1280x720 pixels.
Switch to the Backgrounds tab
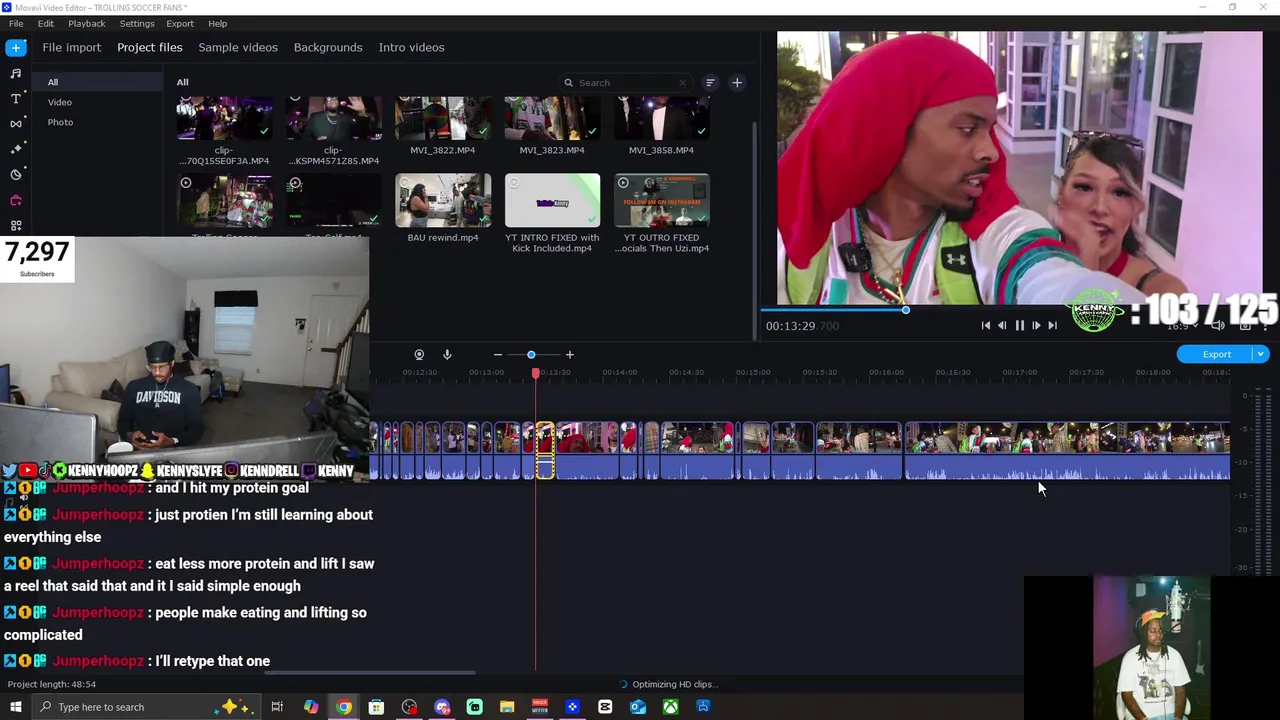pos(328,47)
